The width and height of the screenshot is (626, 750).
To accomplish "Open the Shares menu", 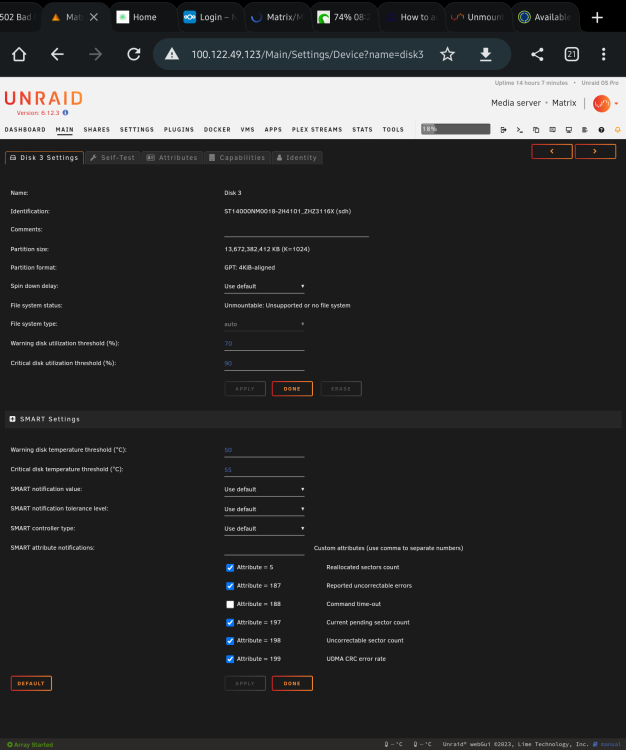I will coord(97,130).
